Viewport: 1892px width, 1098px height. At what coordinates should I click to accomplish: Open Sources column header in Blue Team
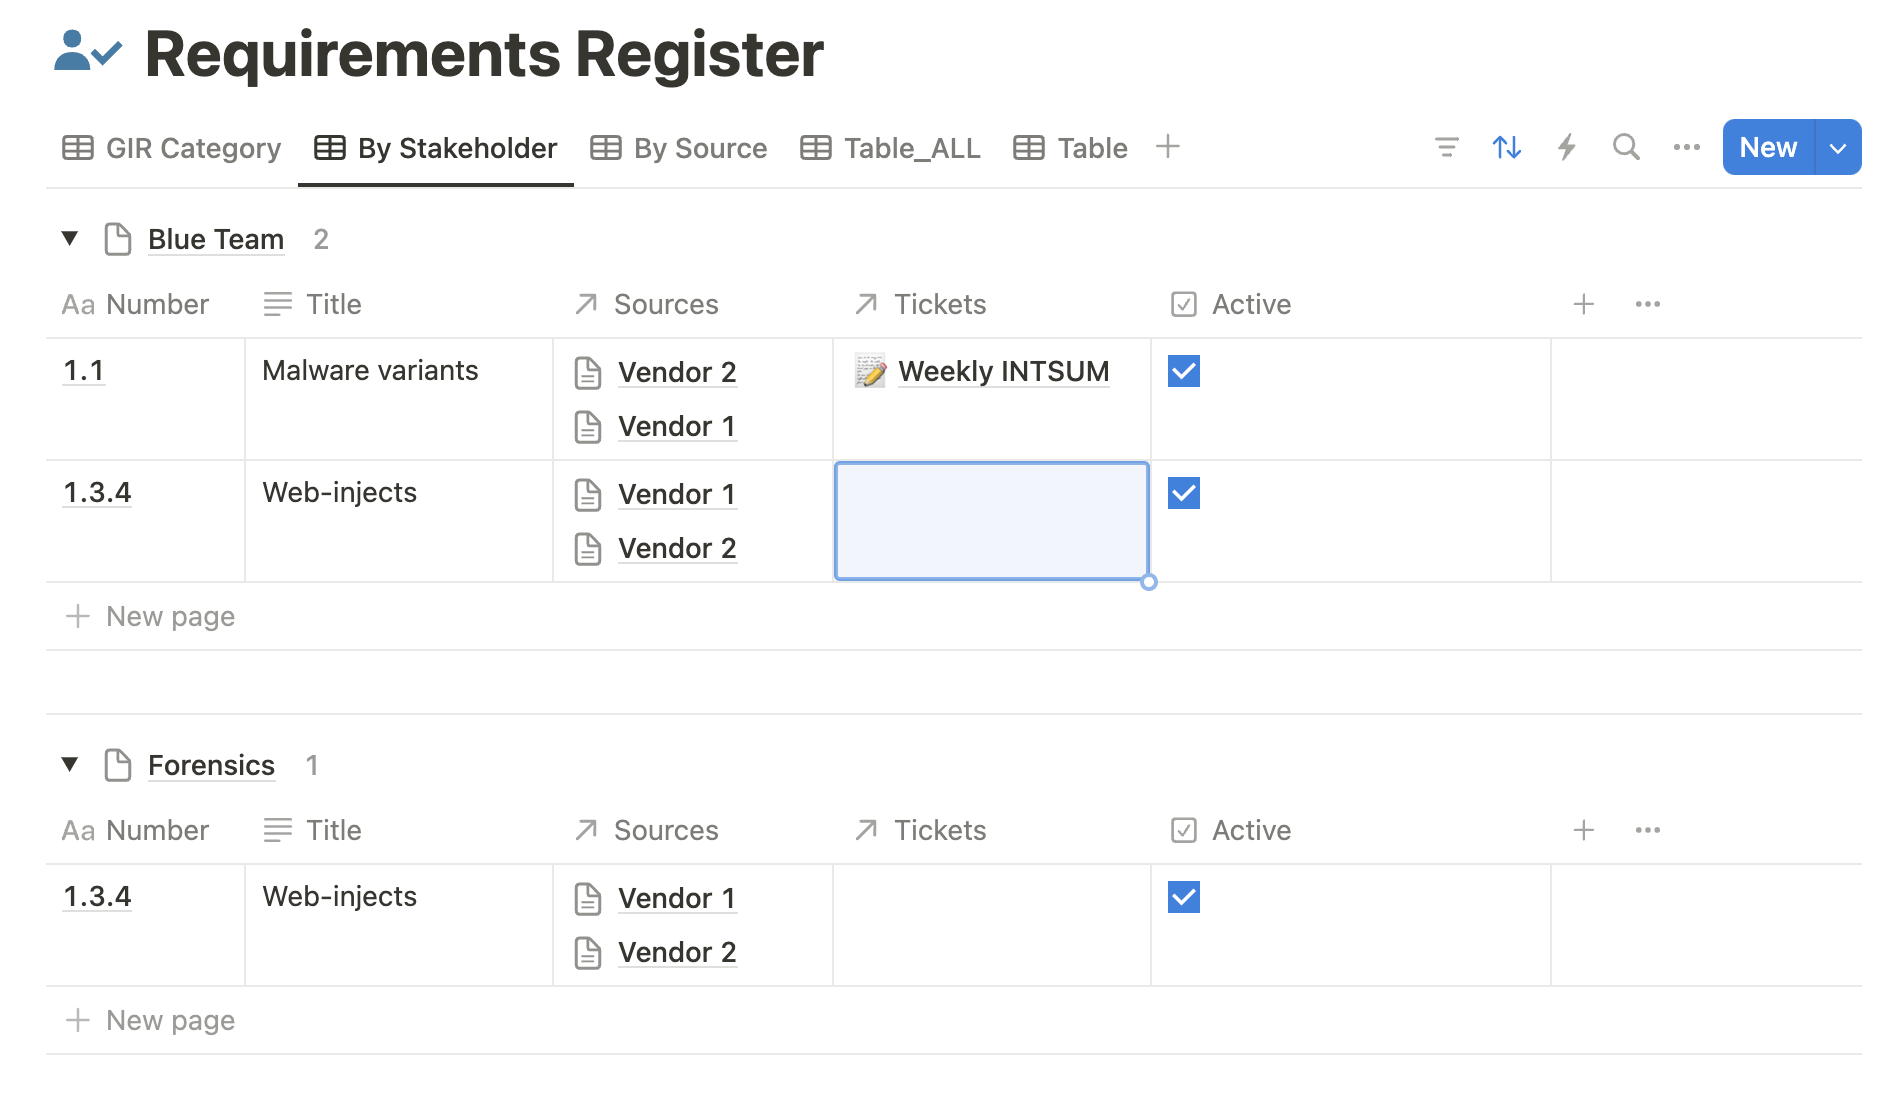(x=647, y=304)
